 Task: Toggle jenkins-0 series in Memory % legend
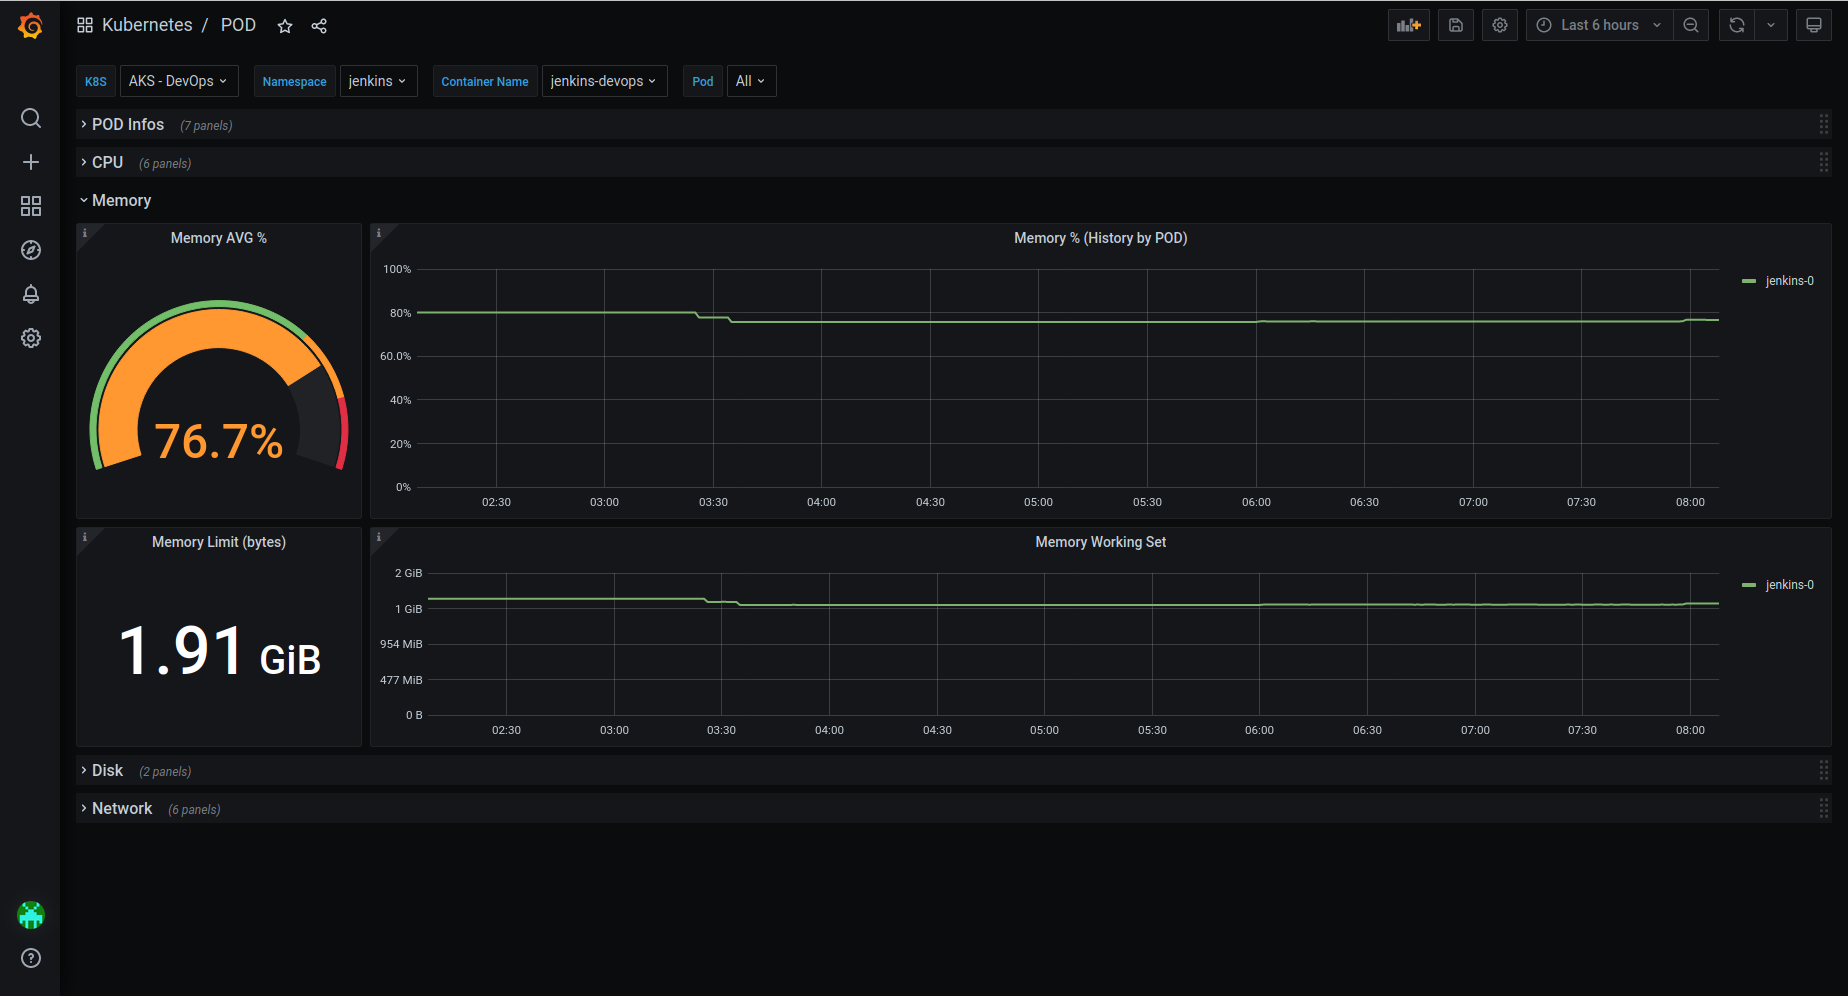1778,281
